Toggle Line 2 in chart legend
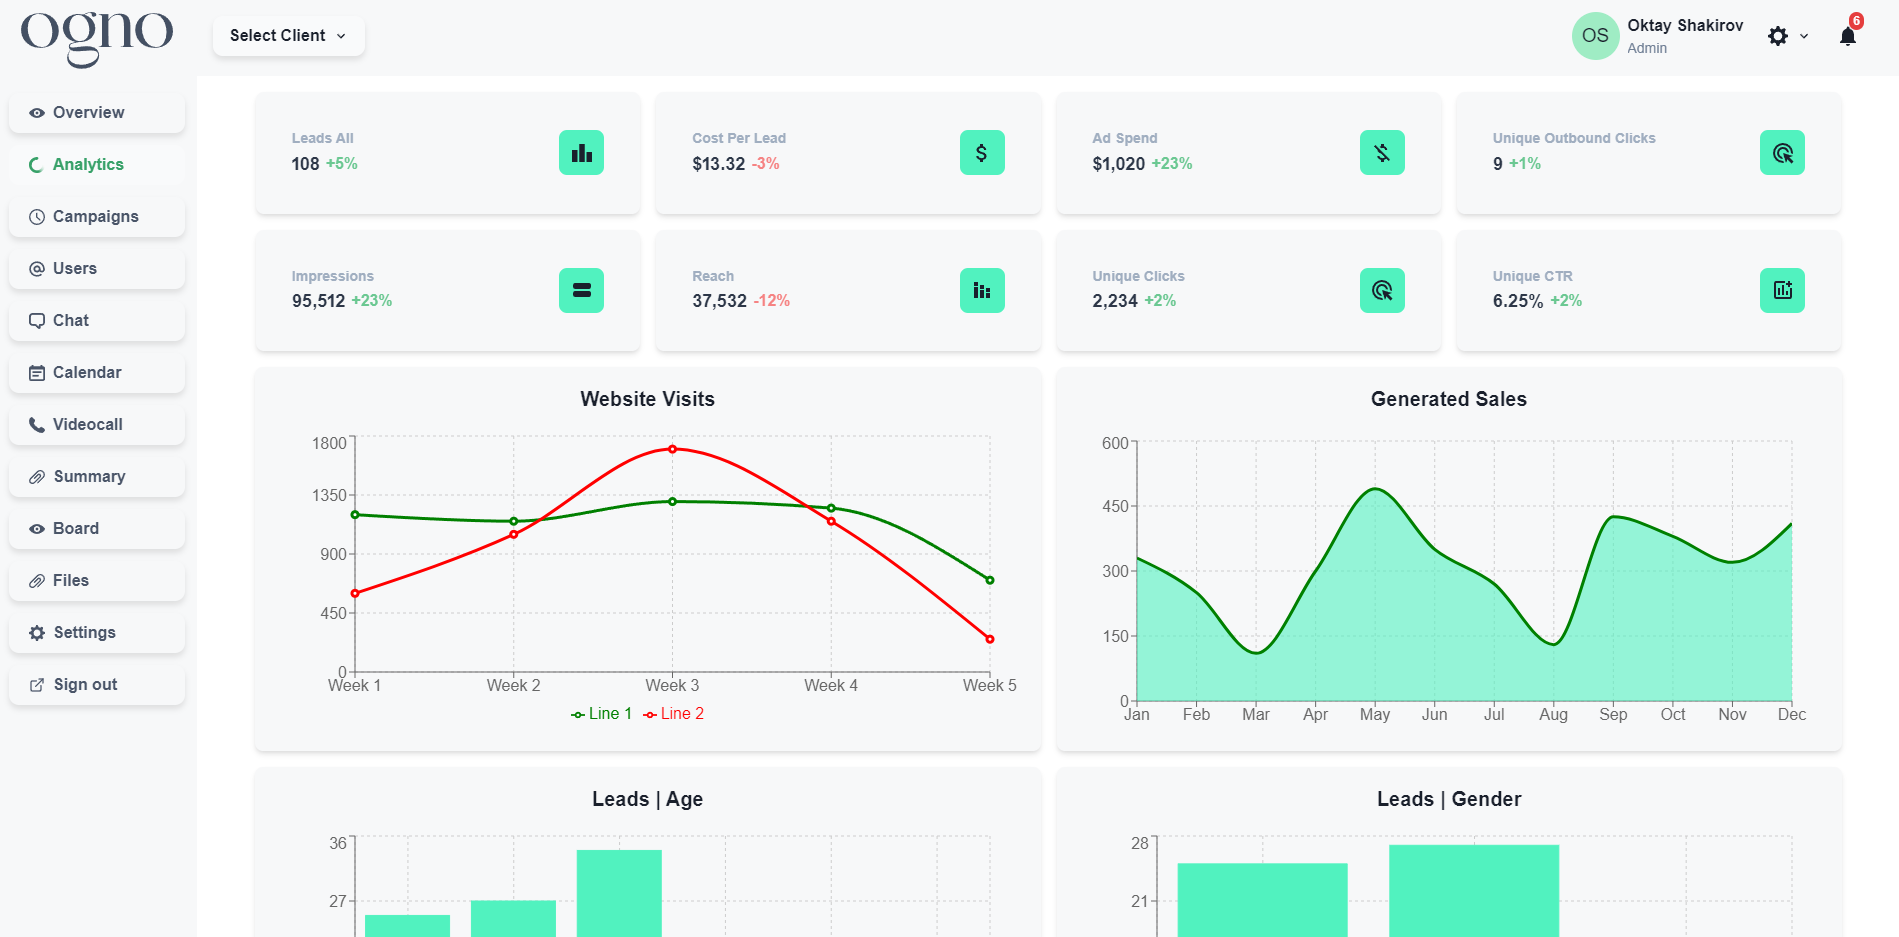 click(x=674, y=714)
